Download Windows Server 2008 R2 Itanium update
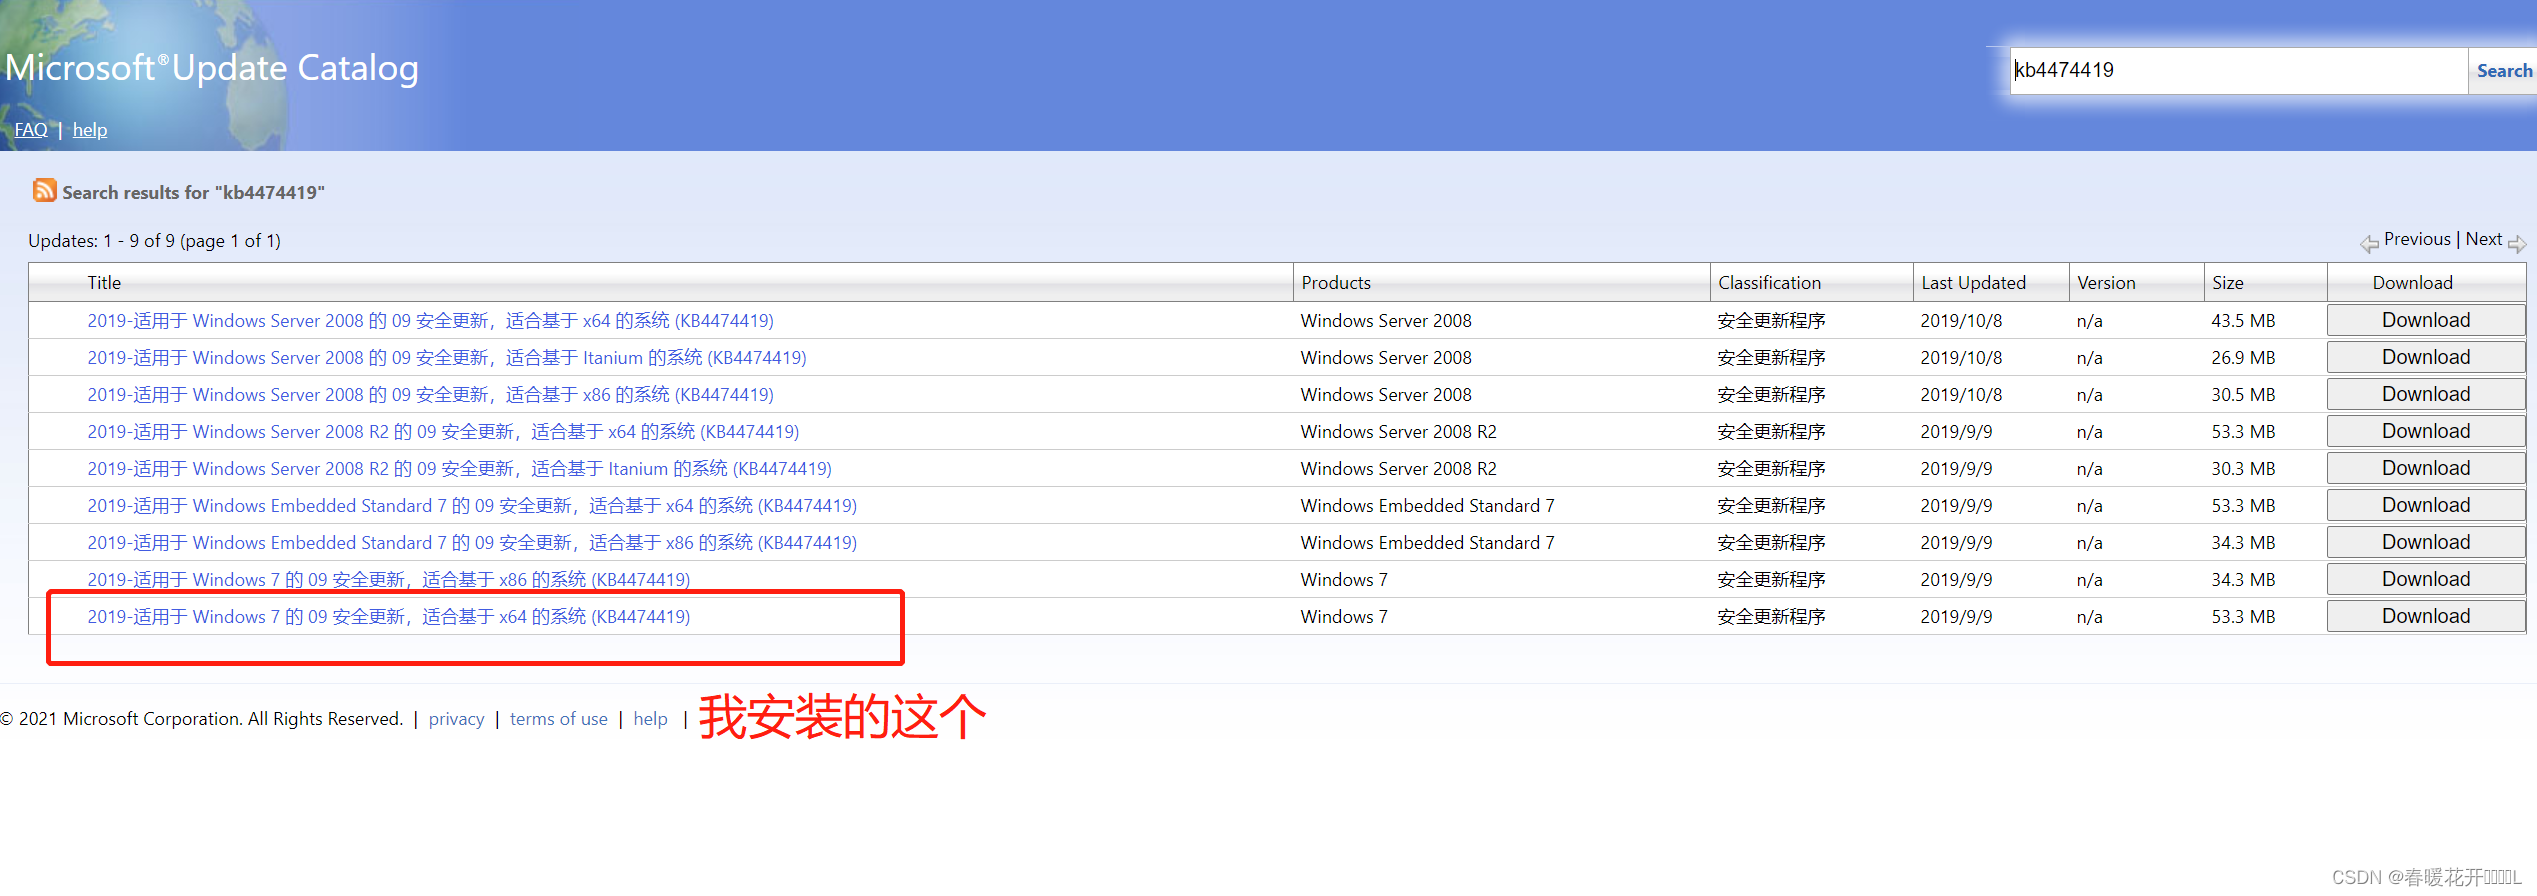The image size is (2537, 896). point(2426,468)
